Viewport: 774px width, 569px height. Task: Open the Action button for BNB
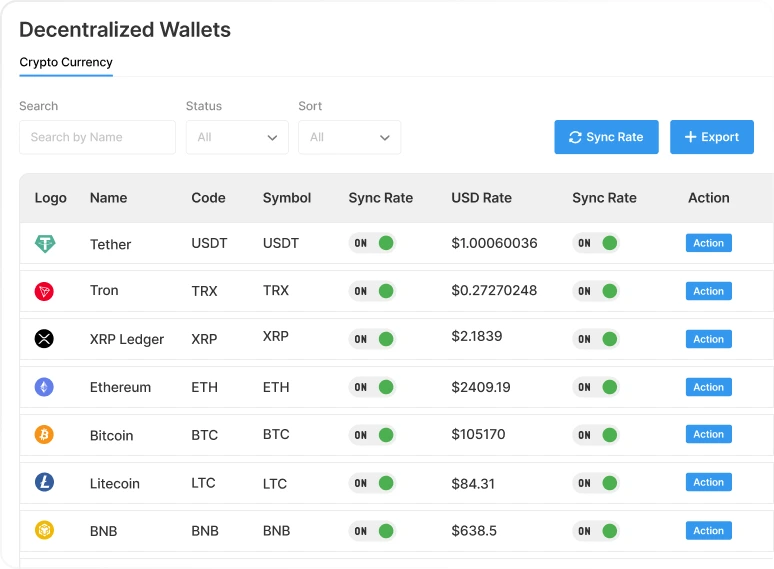coord(708,531)
